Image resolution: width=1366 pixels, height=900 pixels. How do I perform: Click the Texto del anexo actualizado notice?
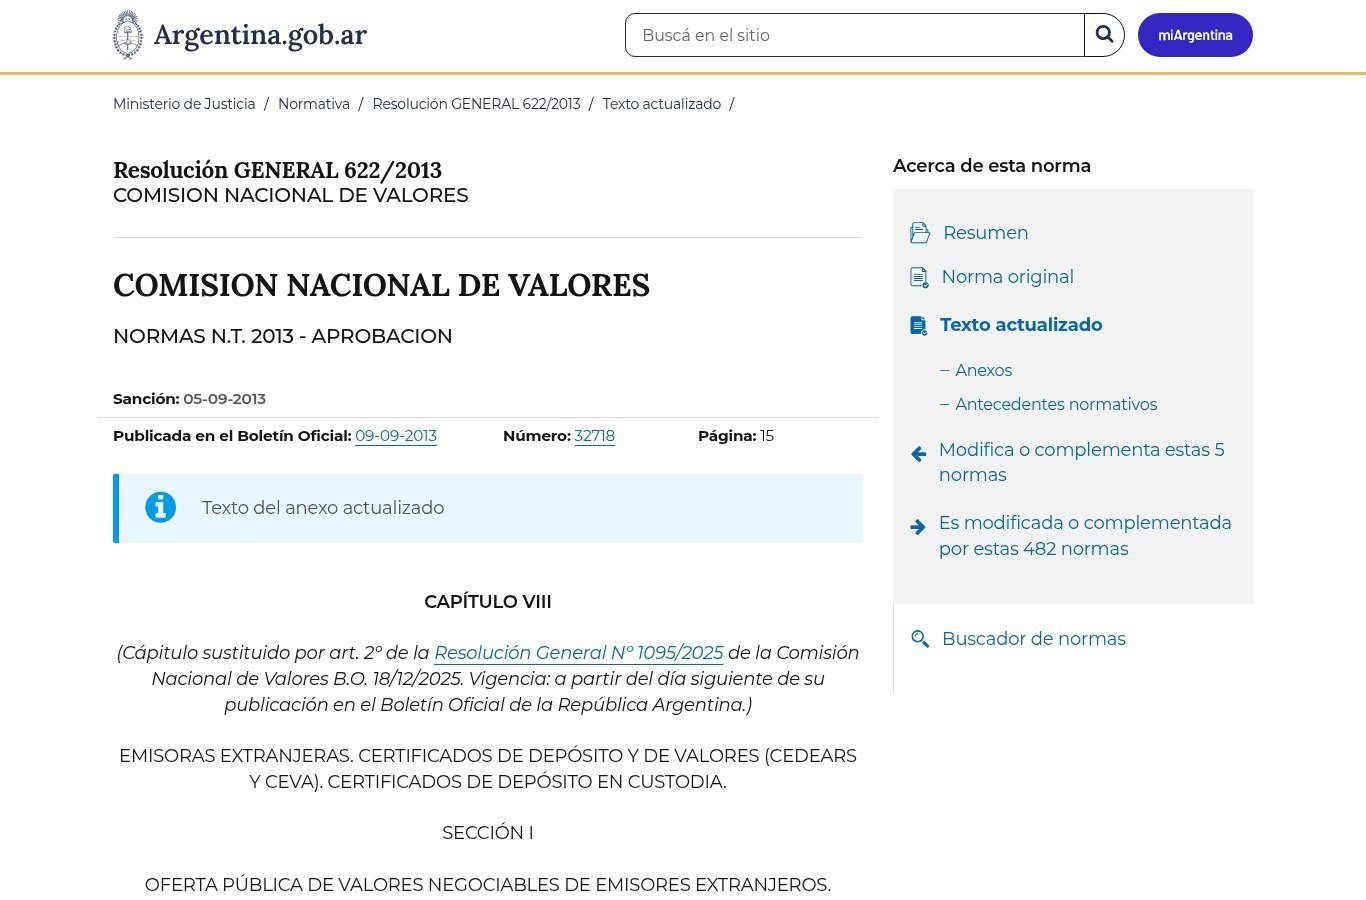coord(488,508)
